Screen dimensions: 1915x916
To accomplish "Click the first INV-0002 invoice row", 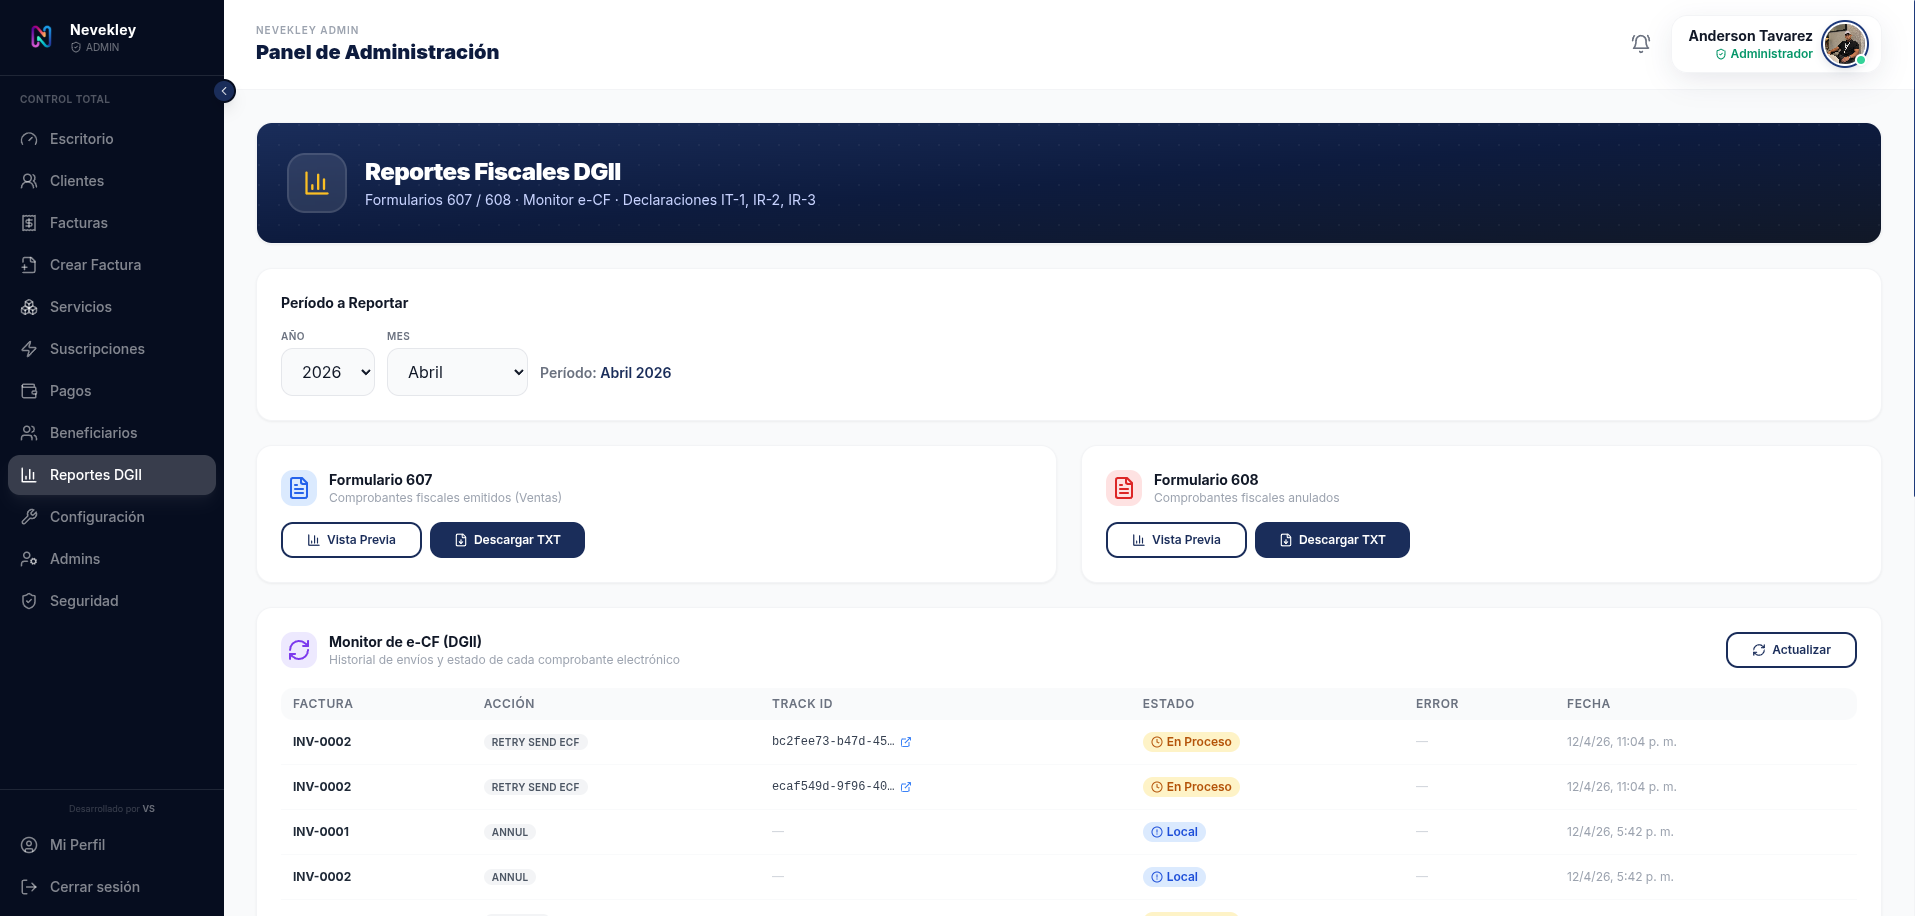I will (1069, 742).
